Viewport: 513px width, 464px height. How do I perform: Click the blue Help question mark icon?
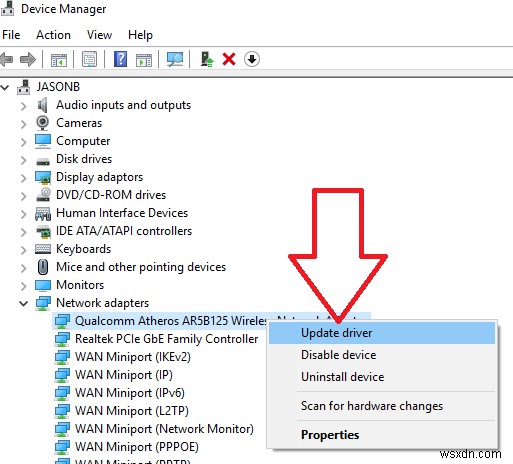tap(120, 59)
